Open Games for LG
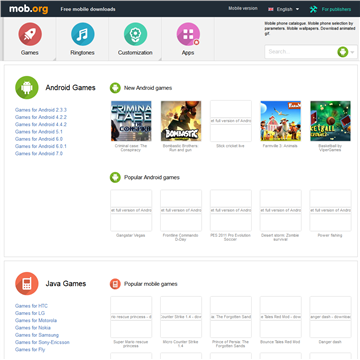The width and height of the screenshot is (360, 360). pos(30,313)
